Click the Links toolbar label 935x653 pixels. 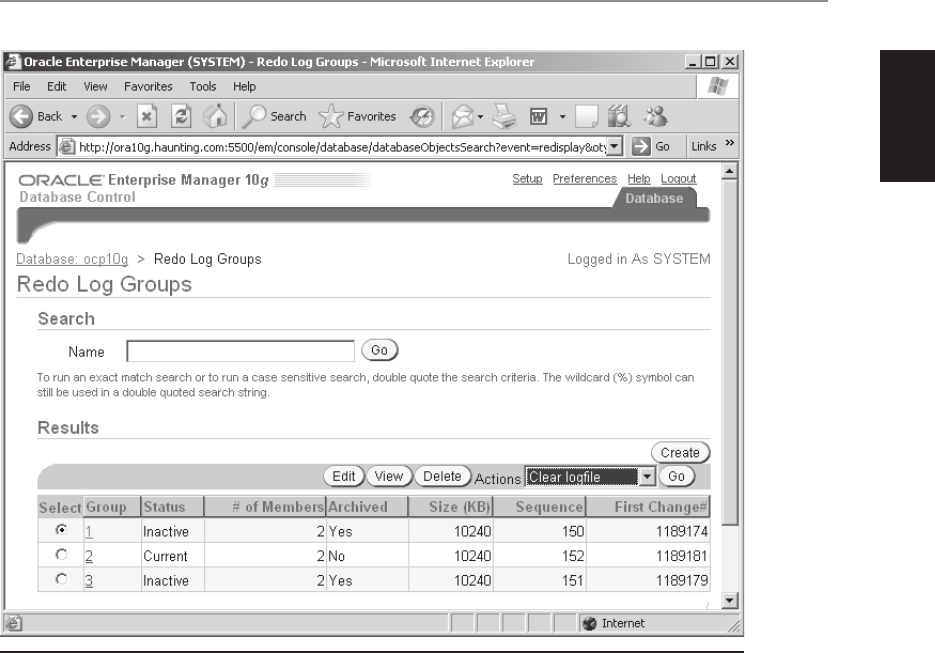tap(704, 147)
